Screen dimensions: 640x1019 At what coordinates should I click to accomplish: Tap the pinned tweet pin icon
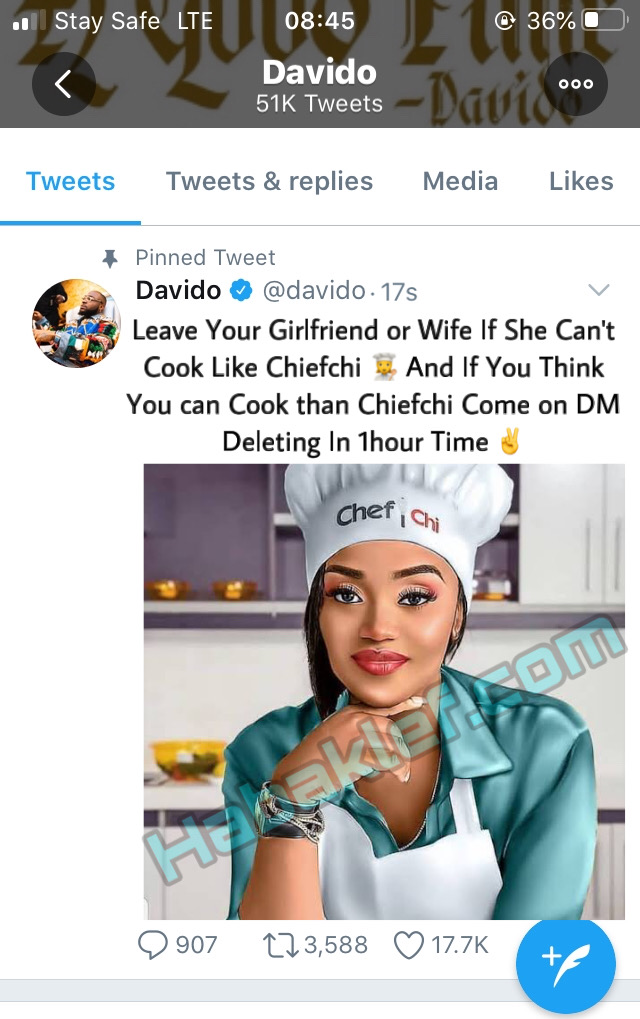pyautogui.click(x=110, y=258)
